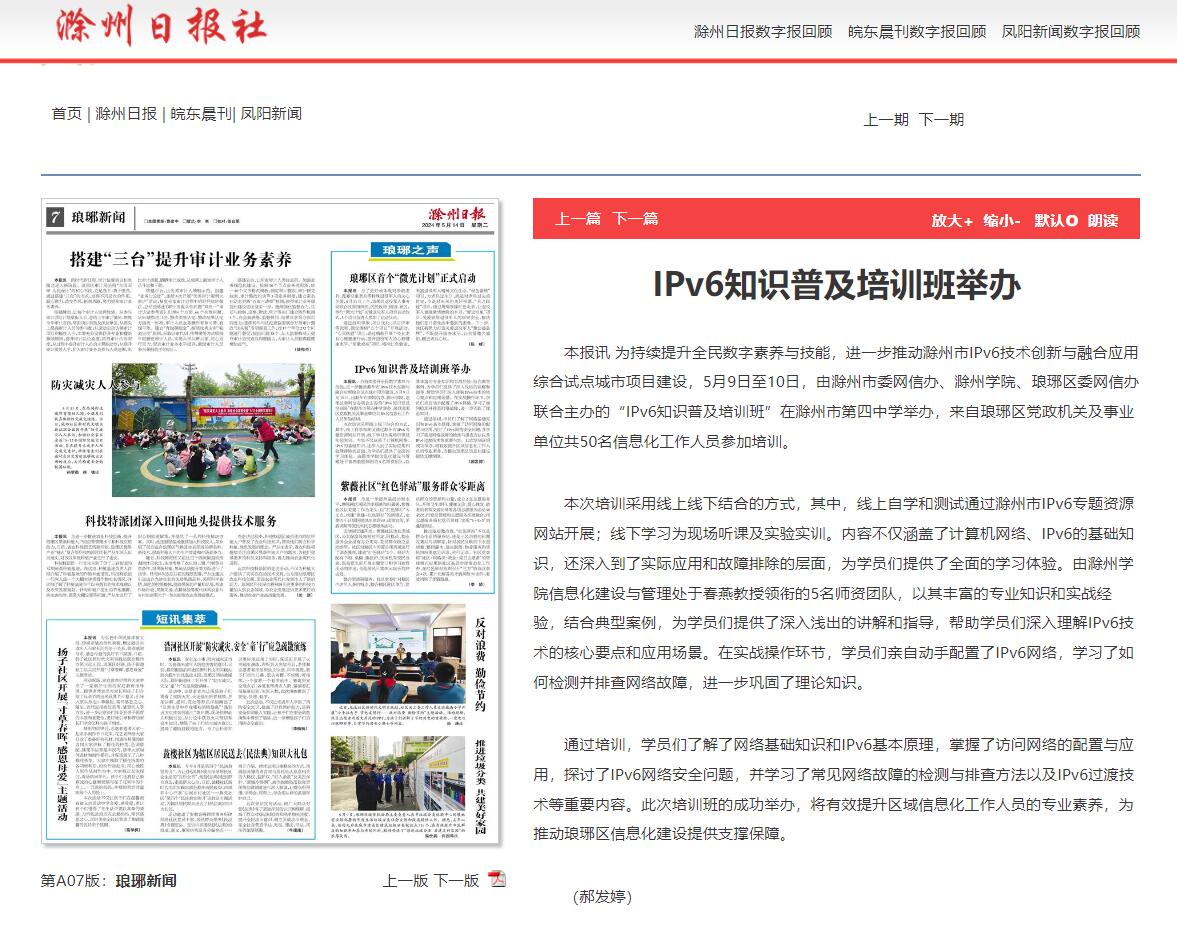Open previous article 上一篇

578,218
